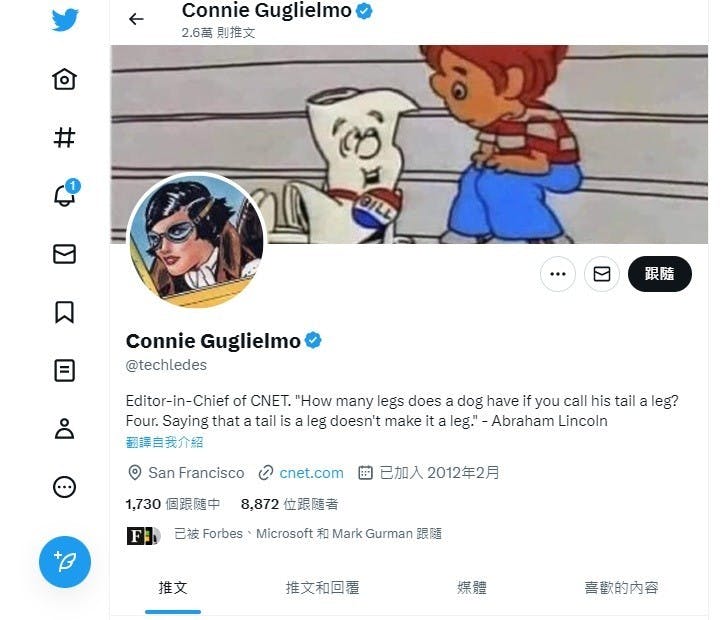Click the Twitter bird logo

tap(65, 20)
